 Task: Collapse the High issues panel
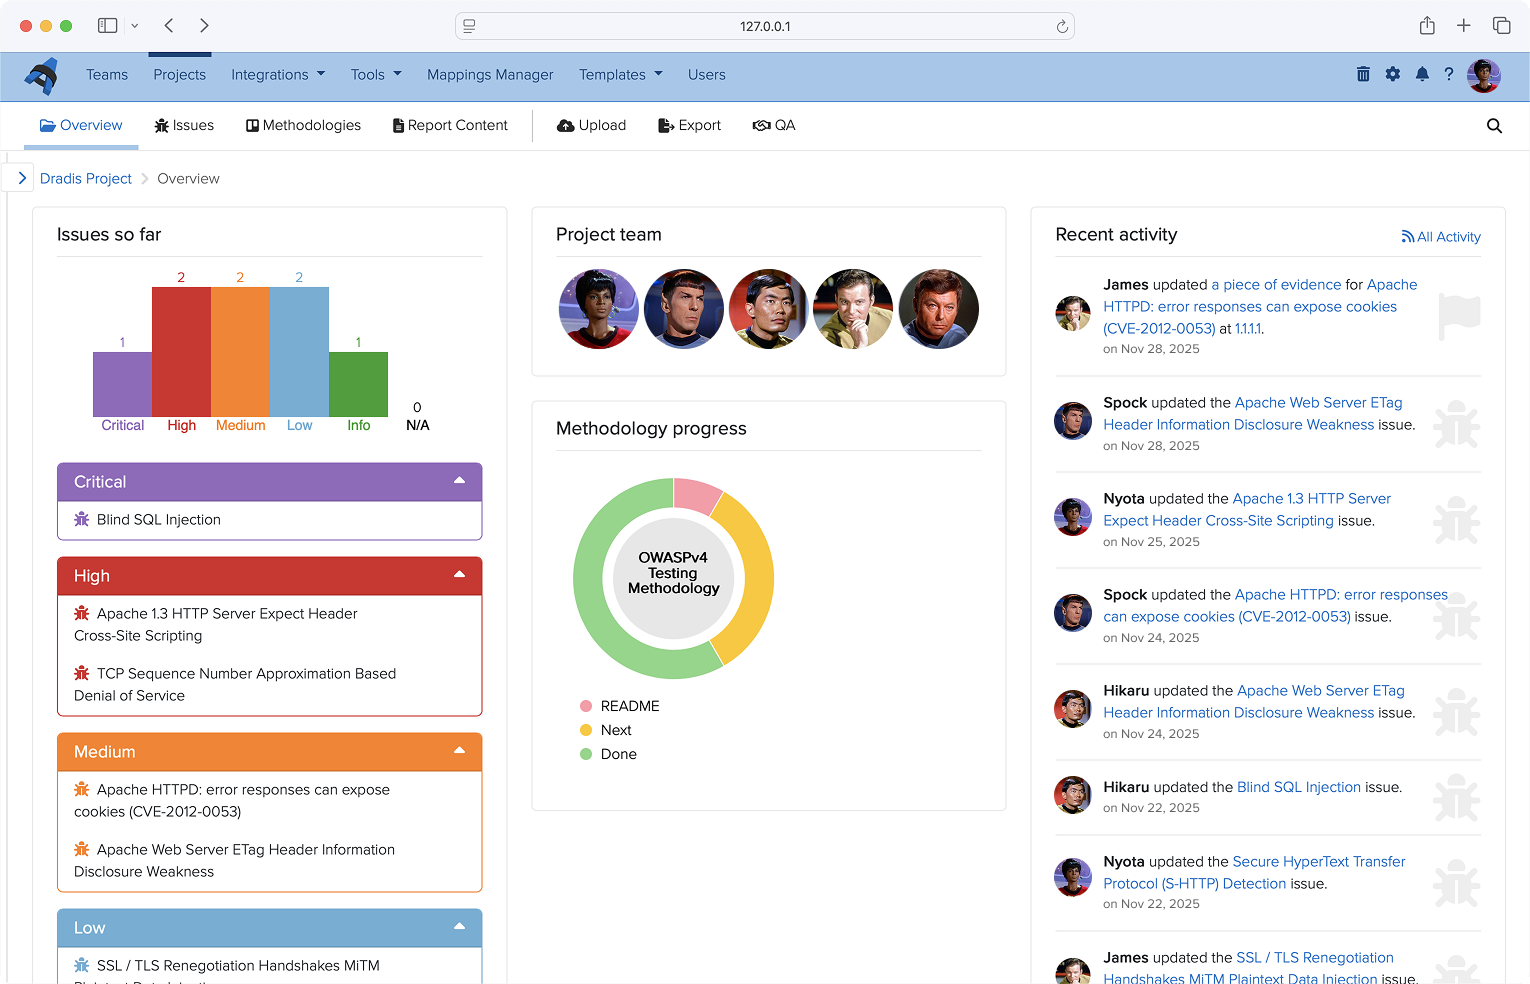[x=459, y=575]
